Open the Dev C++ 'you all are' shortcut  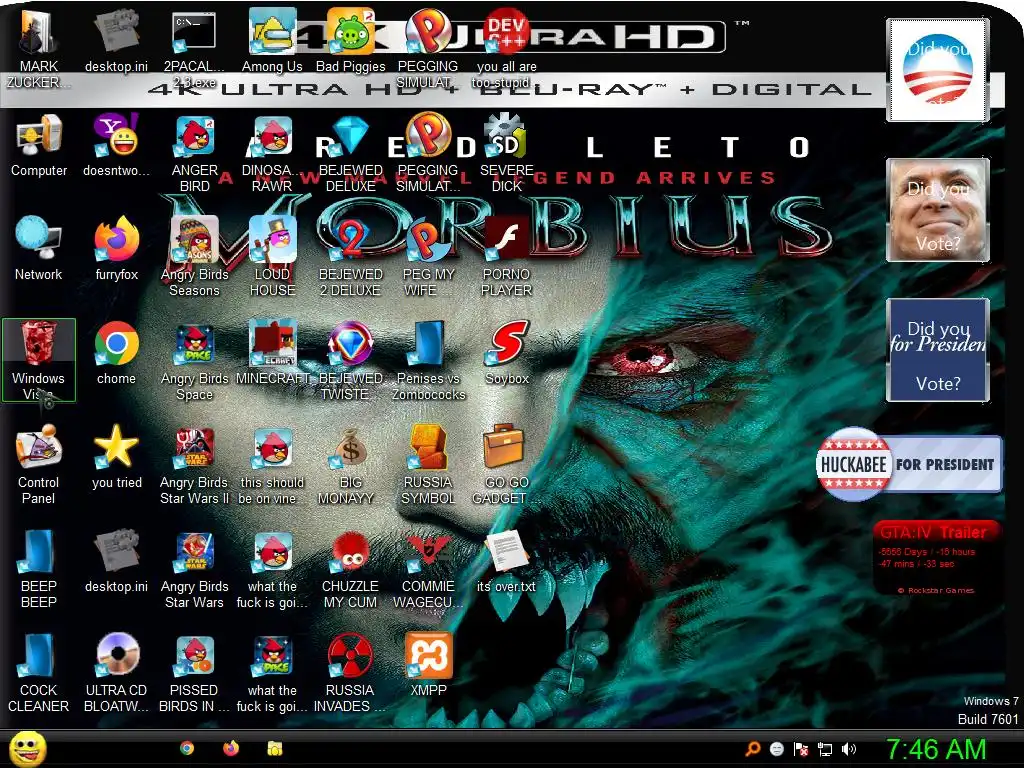click(x=507, y=47)
